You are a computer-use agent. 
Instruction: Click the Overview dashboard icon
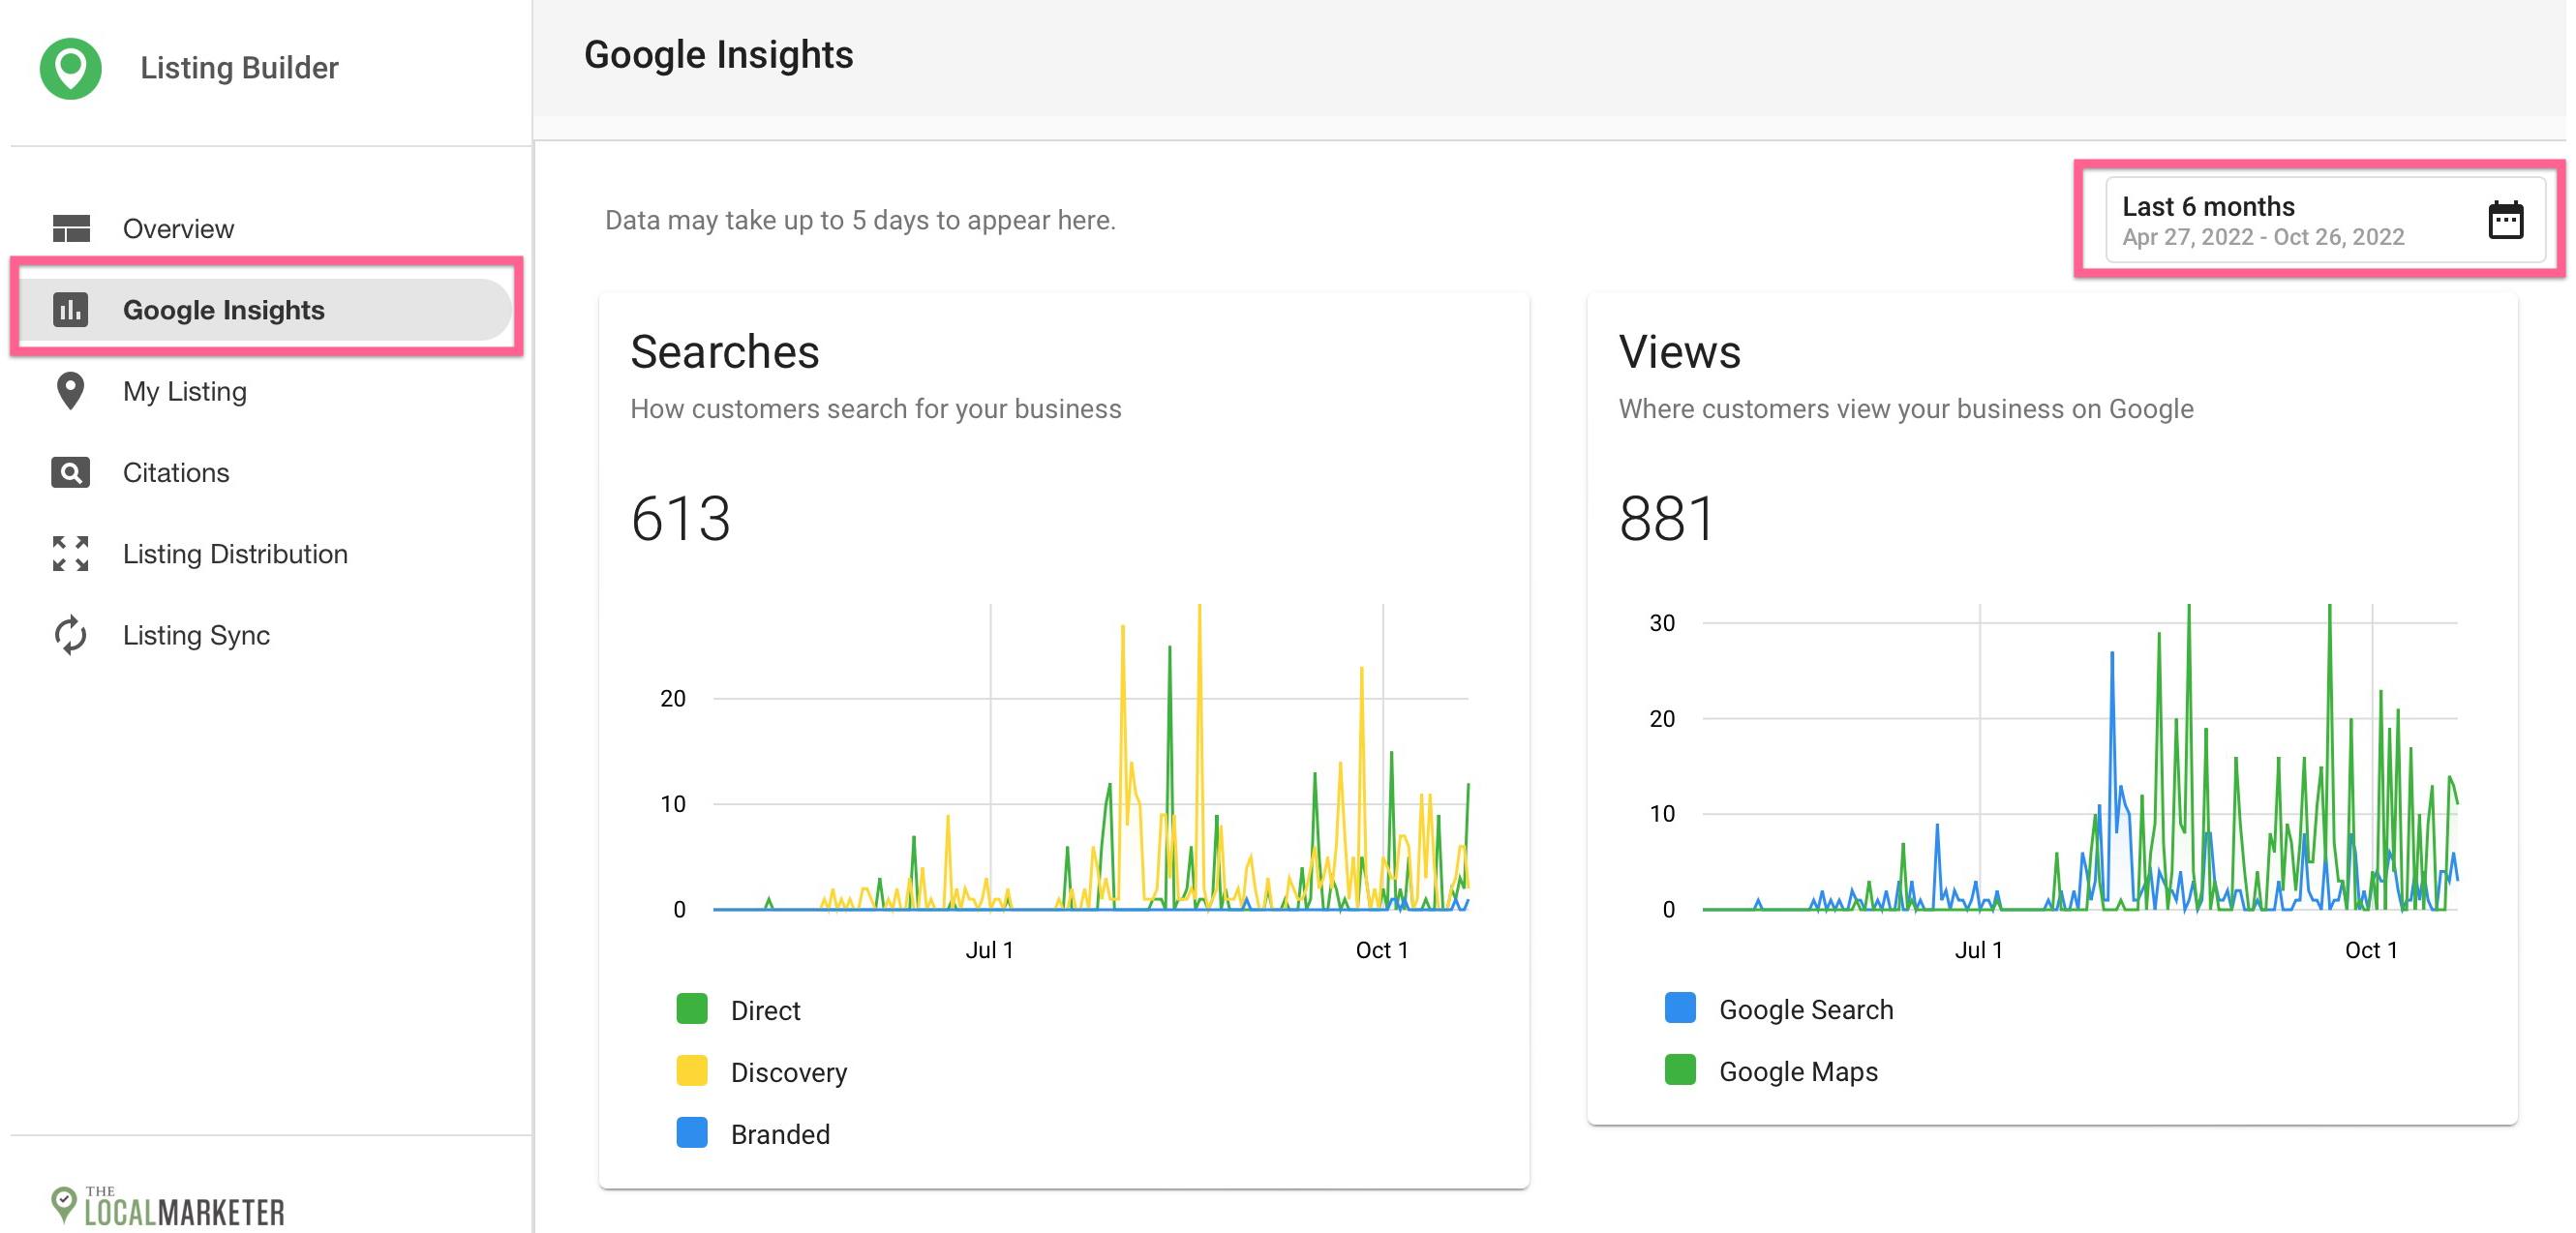(x=71, y=229)
